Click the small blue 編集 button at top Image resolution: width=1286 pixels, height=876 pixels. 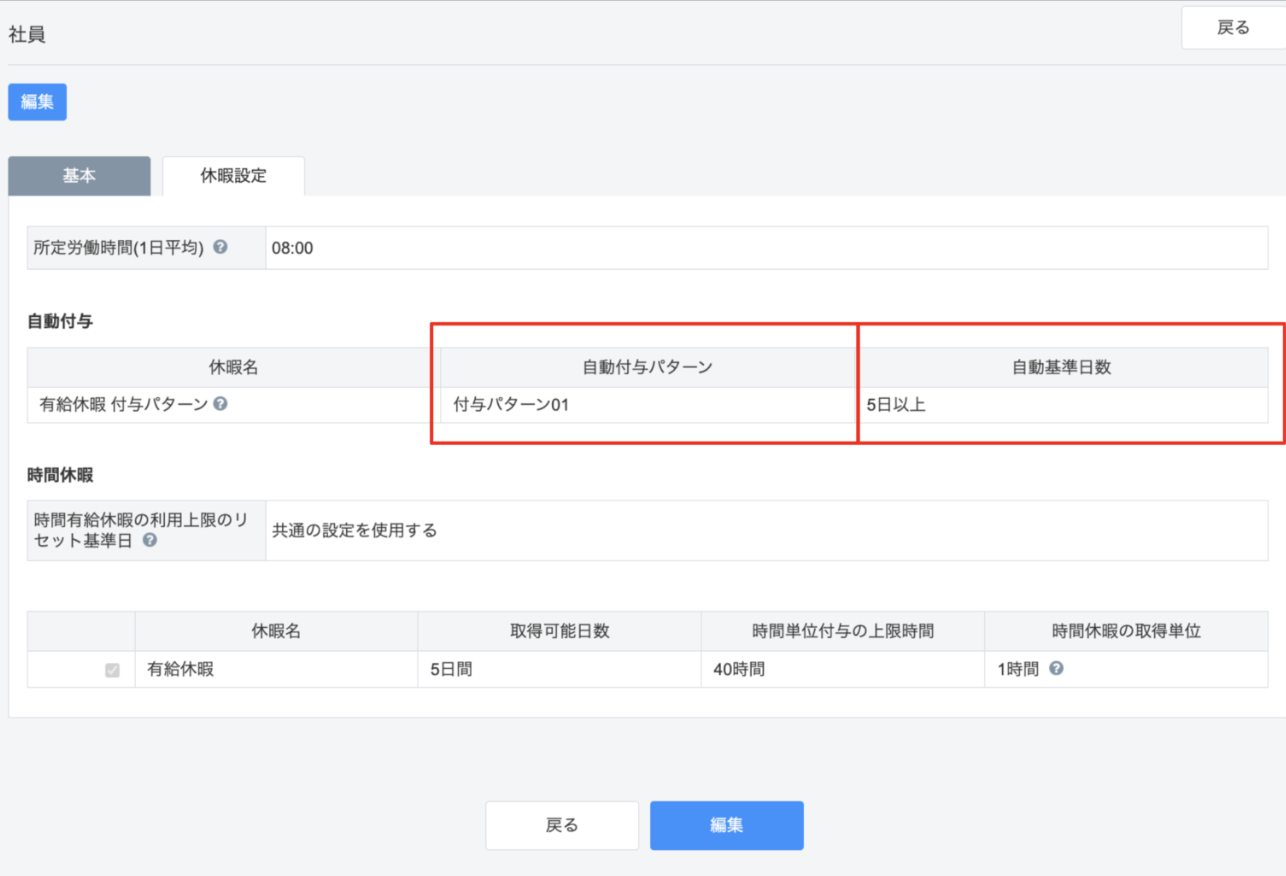click(37, 102)
